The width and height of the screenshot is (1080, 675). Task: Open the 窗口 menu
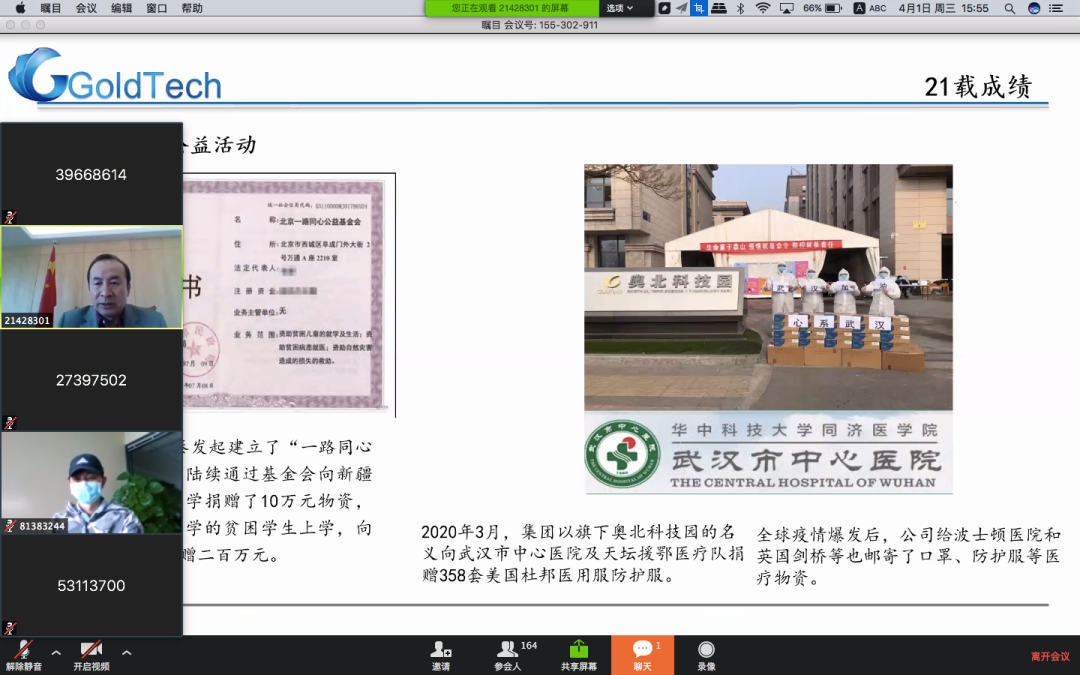(156, 8)
